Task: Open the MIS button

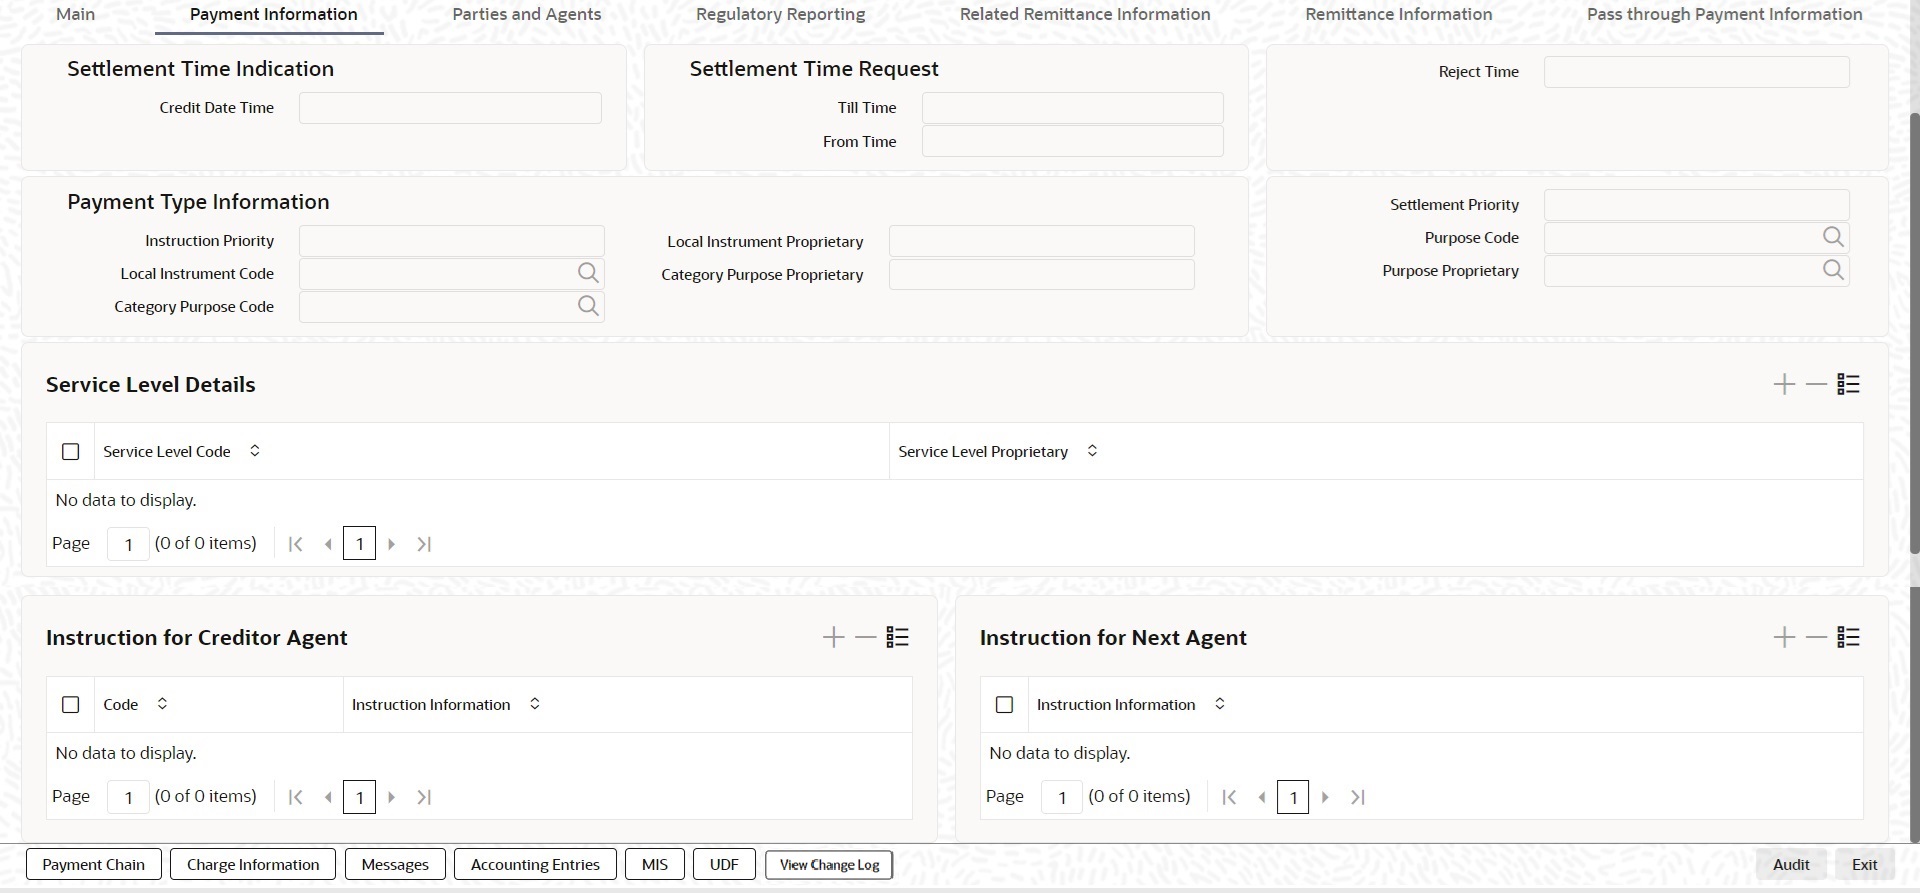Action: point(655,865)
